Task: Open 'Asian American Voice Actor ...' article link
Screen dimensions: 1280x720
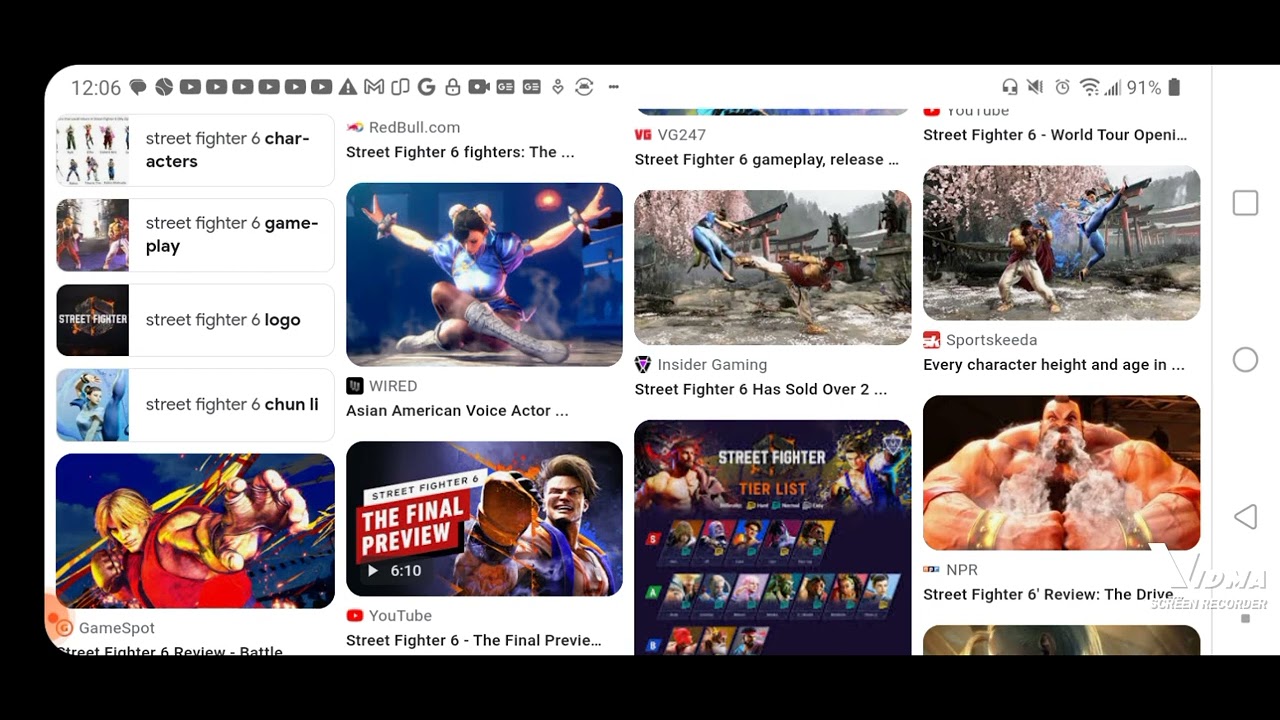Action: click(457, 411)
